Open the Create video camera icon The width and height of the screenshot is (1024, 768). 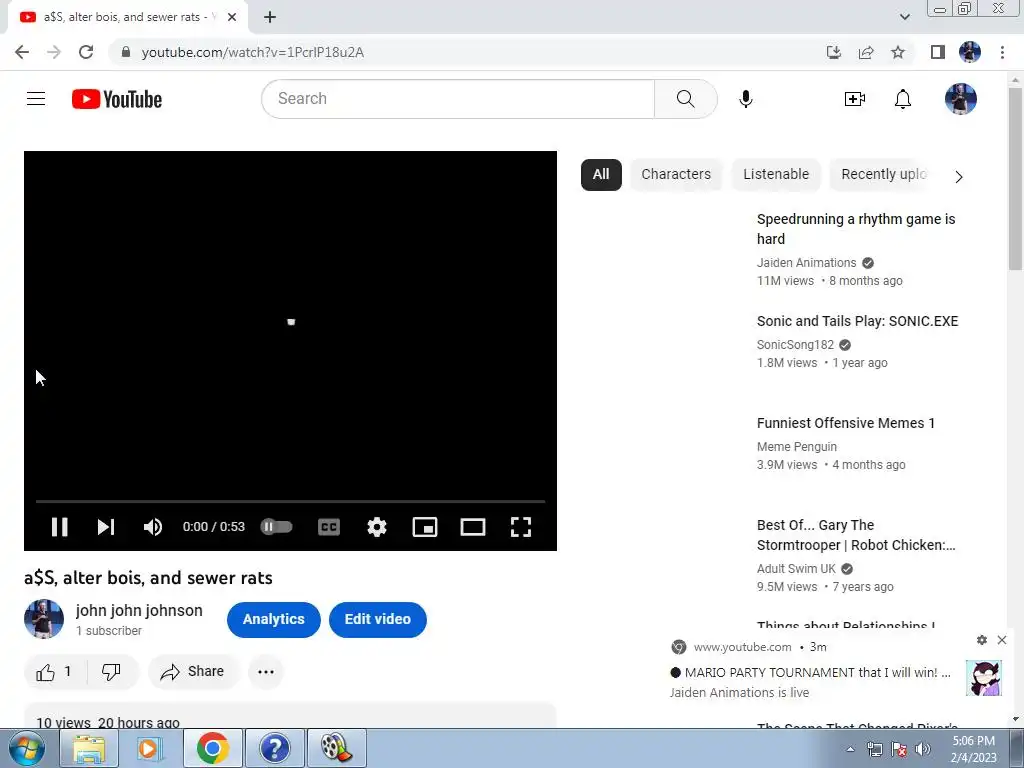pos(854,99)
